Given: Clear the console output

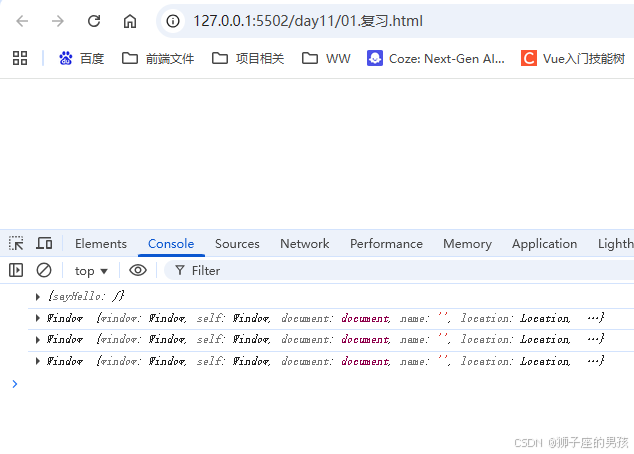Looking at the screenshot, I should click(44, 270).
